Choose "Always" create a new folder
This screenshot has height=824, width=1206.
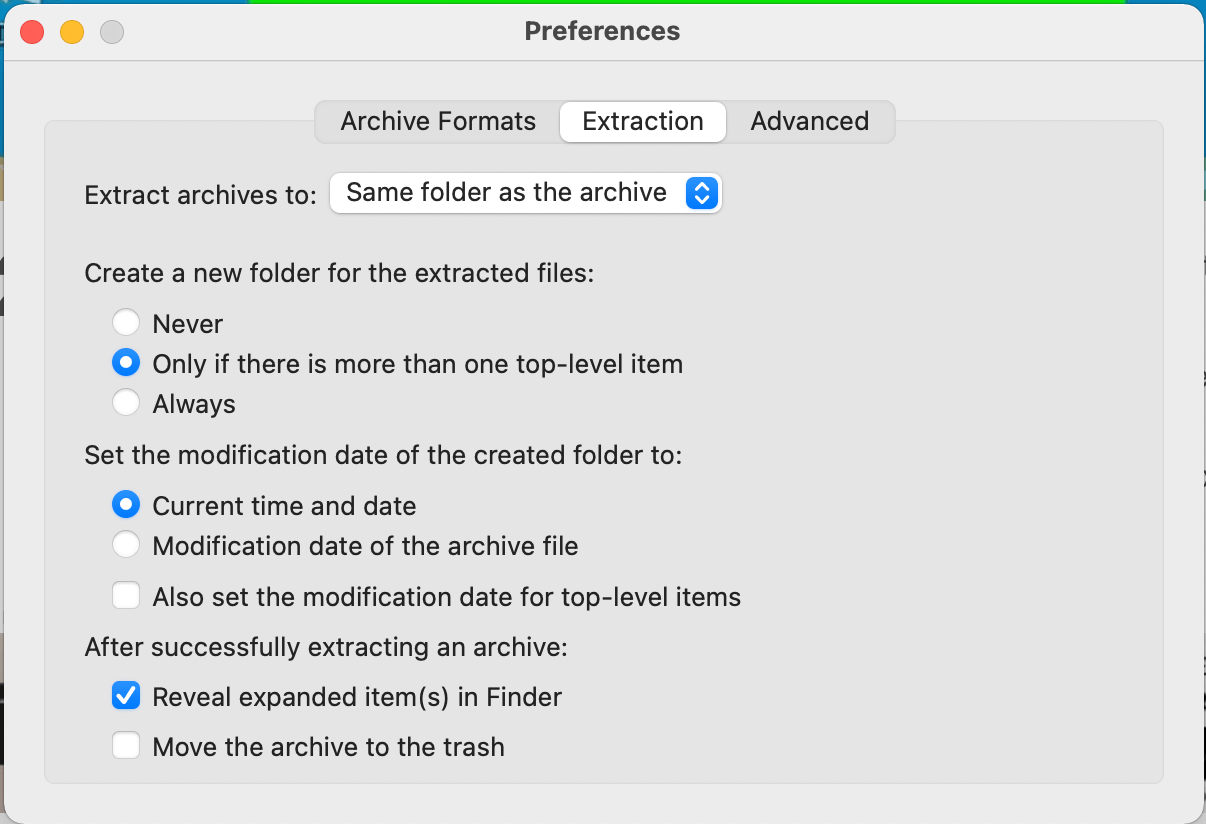click(126, 402)
